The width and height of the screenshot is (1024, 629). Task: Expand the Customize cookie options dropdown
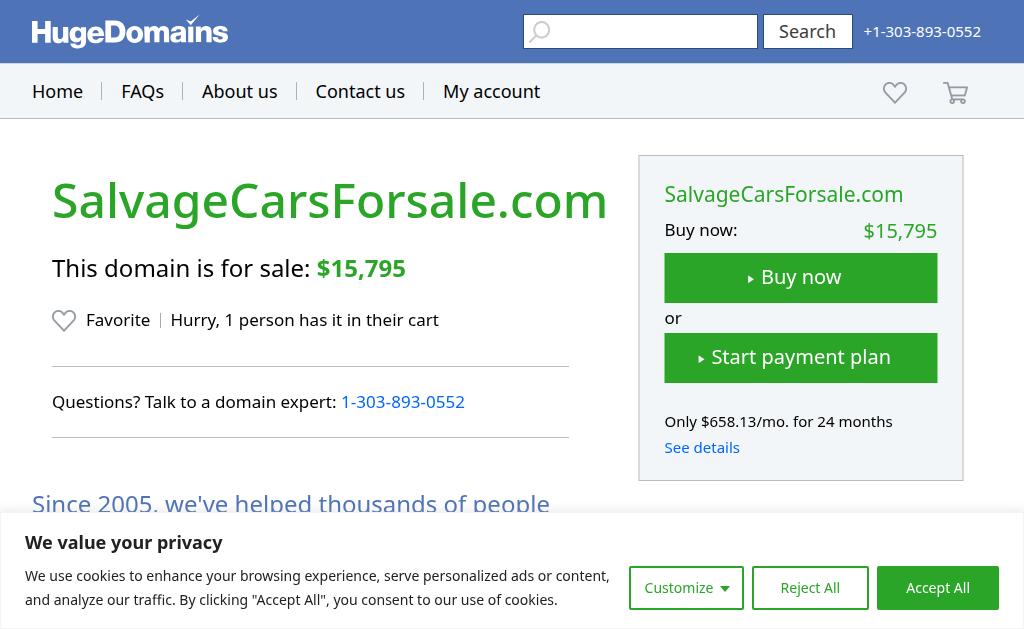686,588
